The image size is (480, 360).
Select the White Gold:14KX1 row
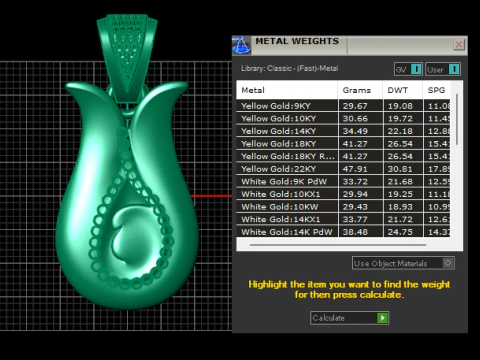click(x=343, y=219)
